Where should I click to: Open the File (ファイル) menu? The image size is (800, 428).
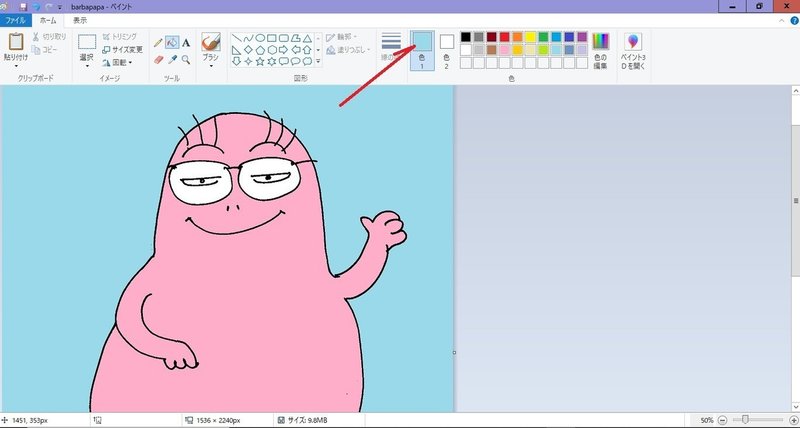16,20
